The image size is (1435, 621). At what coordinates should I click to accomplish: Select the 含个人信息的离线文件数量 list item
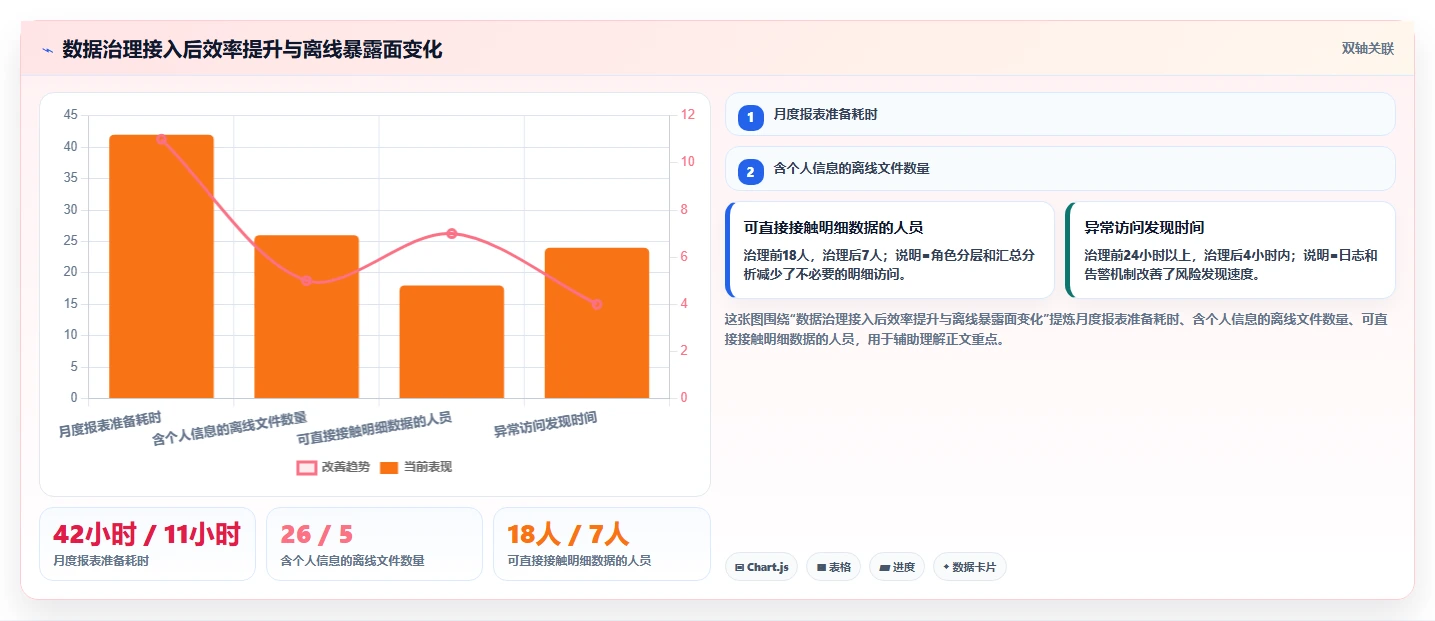pyautogui.click(x=1059, y=169)
